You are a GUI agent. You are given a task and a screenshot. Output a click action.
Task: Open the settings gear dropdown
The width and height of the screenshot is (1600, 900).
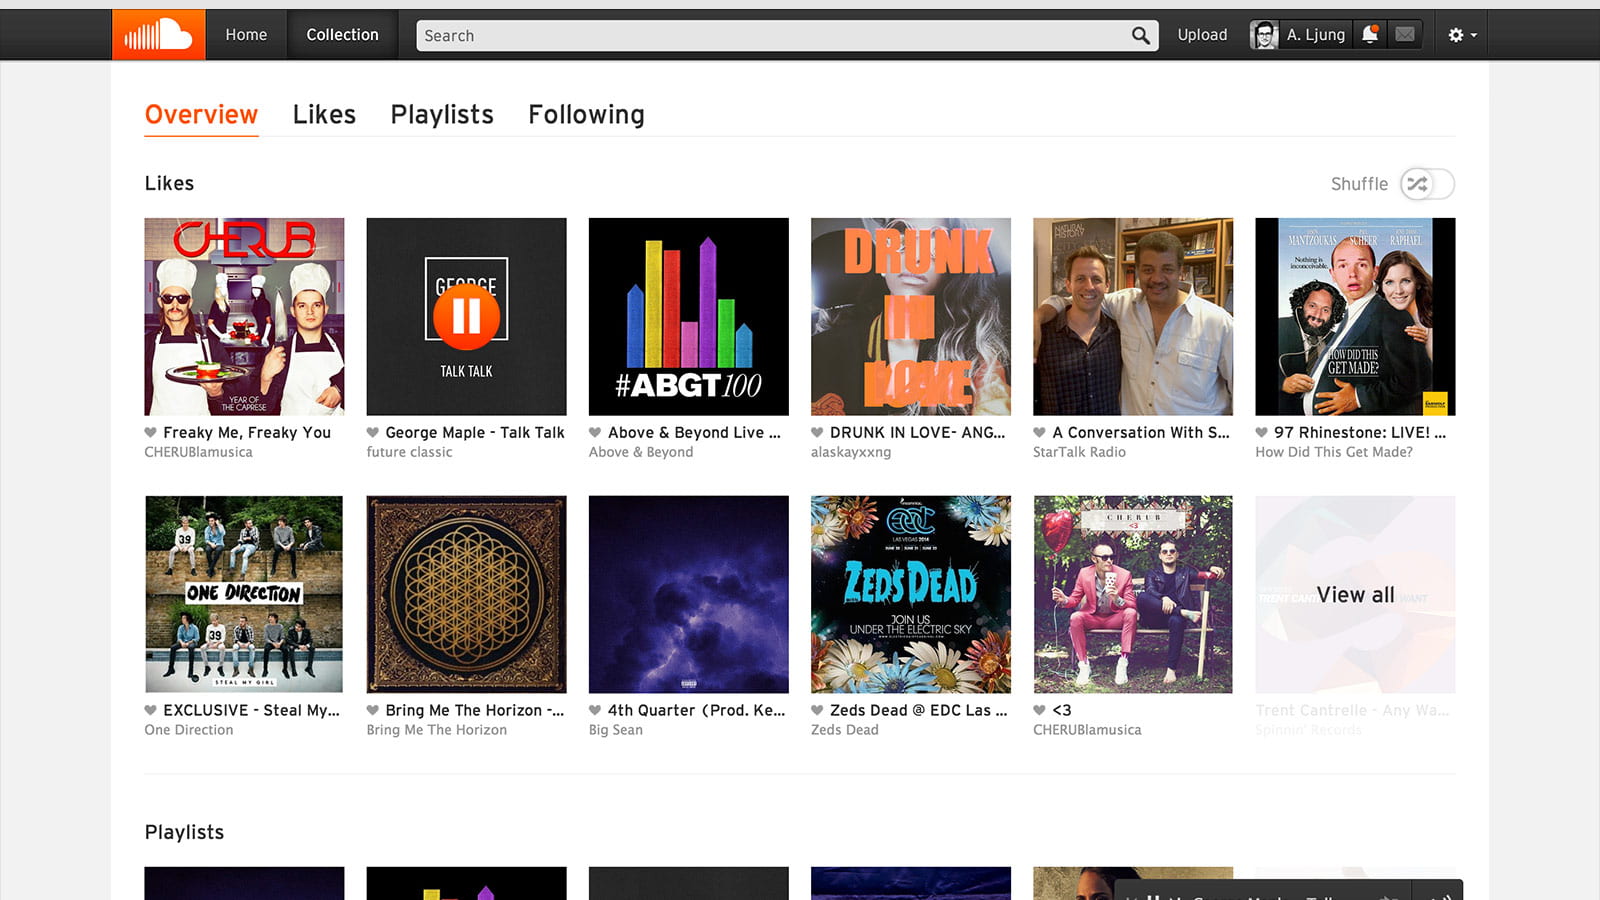pos(1461,35)
